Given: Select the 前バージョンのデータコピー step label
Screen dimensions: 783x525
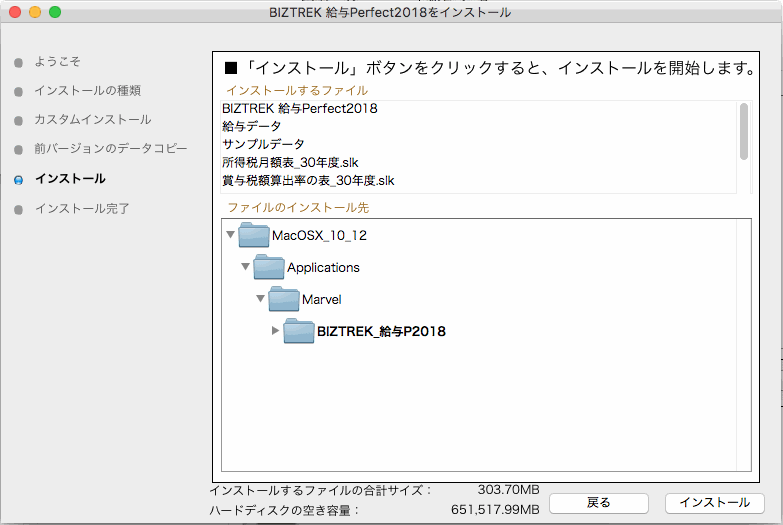Looking at the screenshot, I should pos(110,149).
